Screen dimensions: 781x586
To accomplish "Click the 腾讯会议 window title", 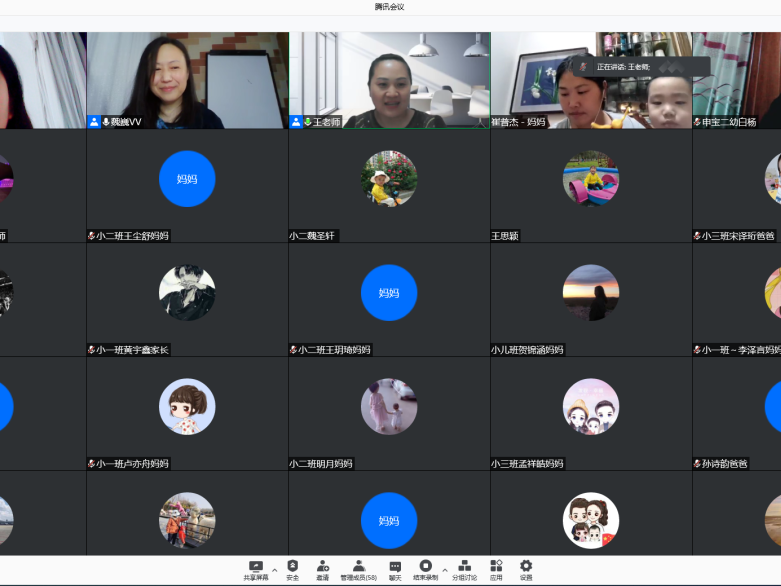I will pyautogui.click(x=390, y=7).
